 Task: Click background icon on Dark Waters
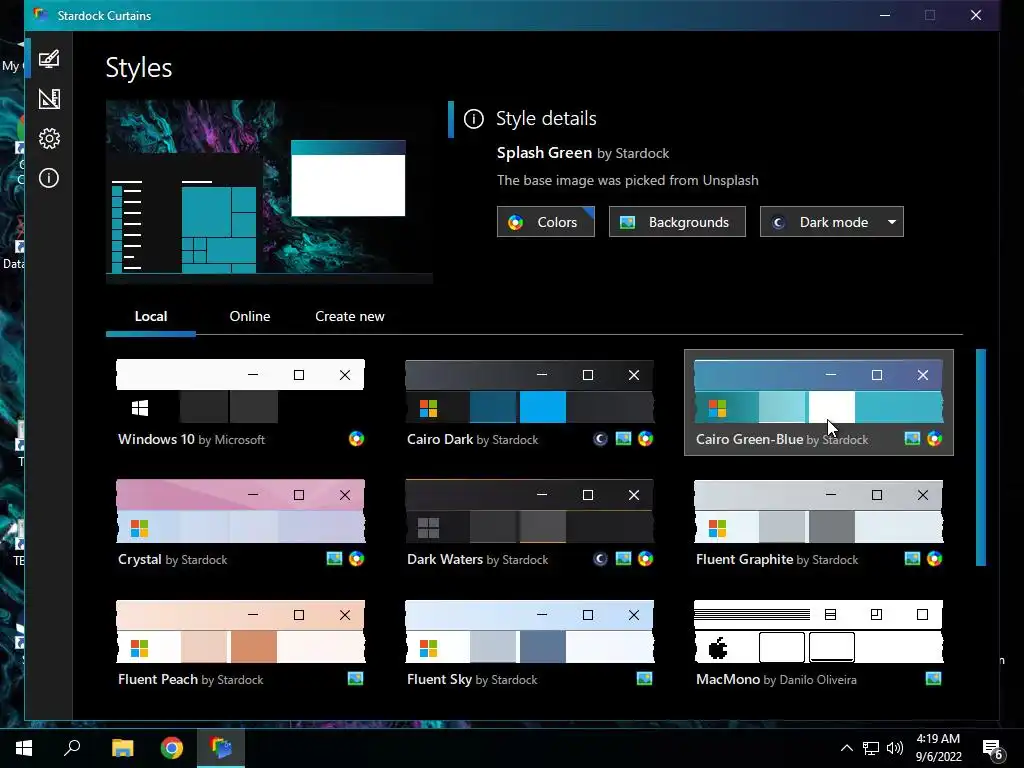tap(623, 558)
